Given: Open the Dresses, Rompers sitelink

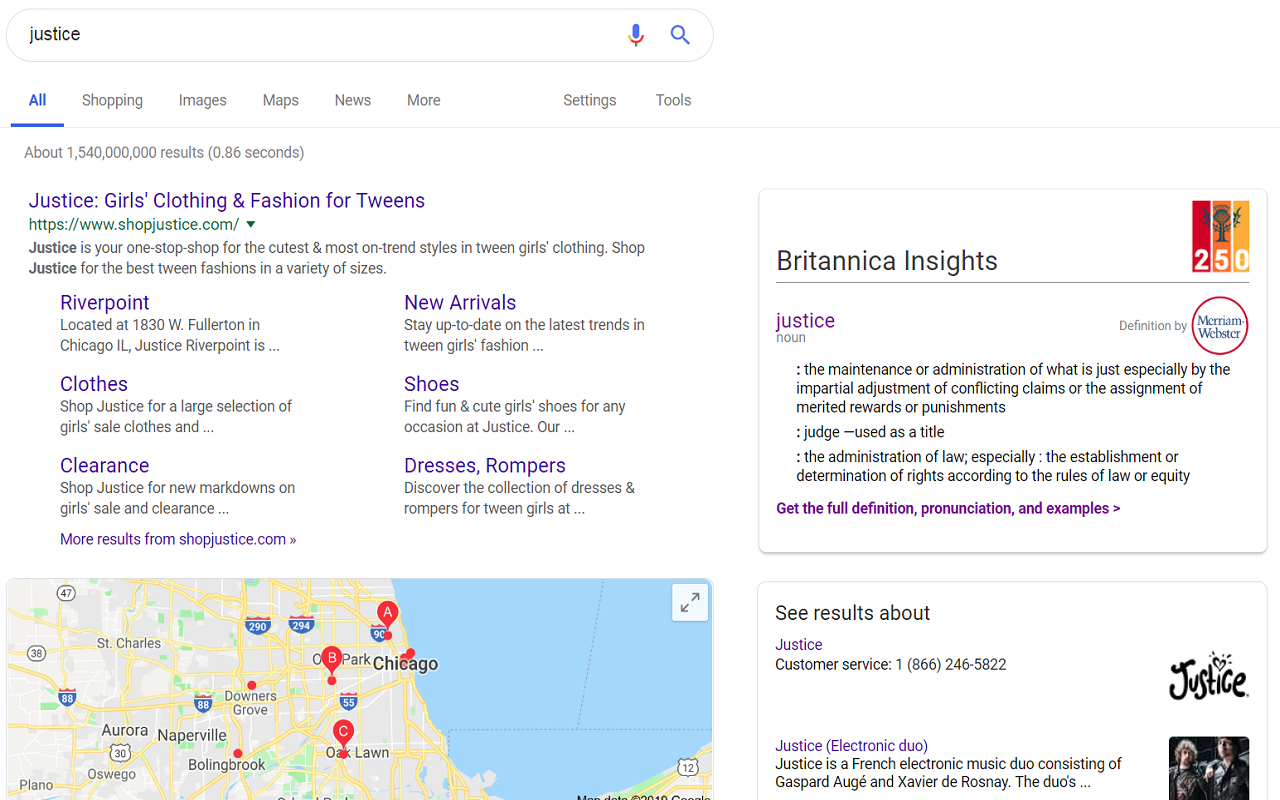Looking at the screenshot, I should [x=485, y=465].
